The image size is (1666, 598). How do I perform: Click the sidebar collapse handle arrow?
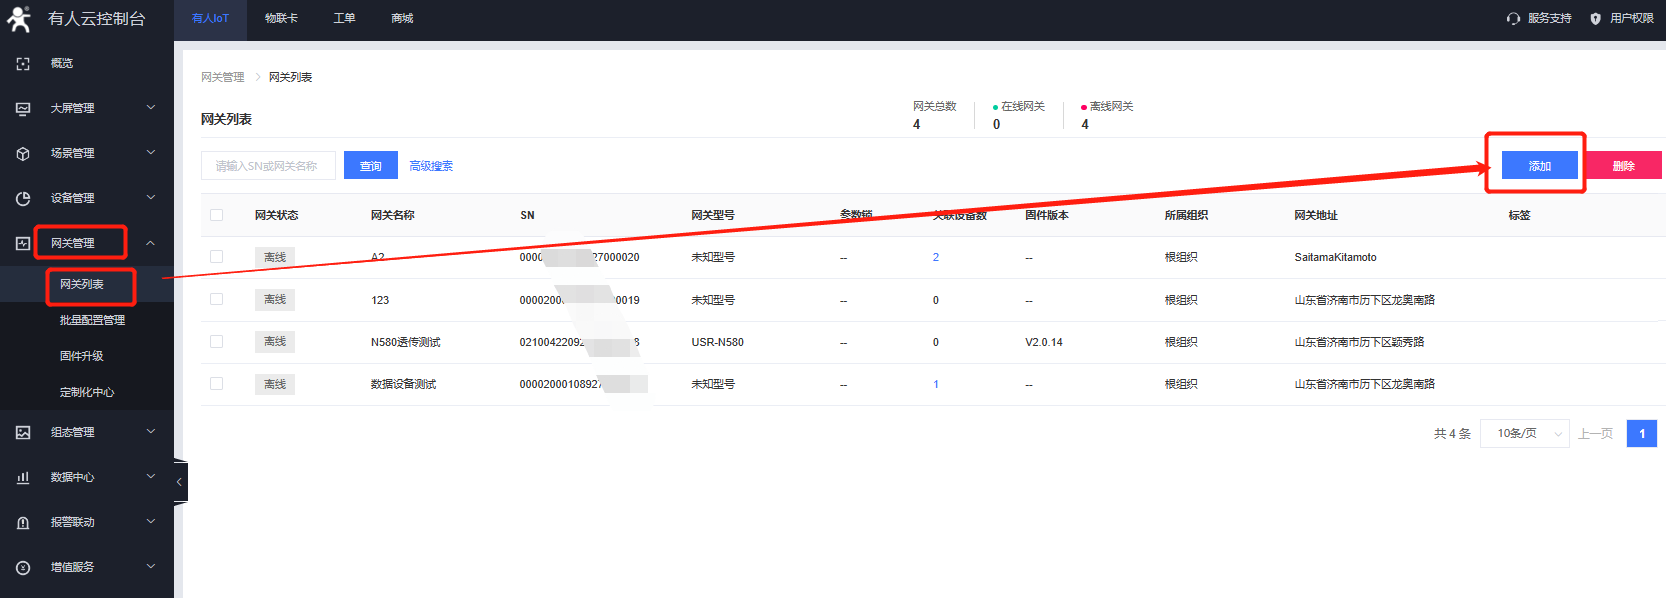180,482
